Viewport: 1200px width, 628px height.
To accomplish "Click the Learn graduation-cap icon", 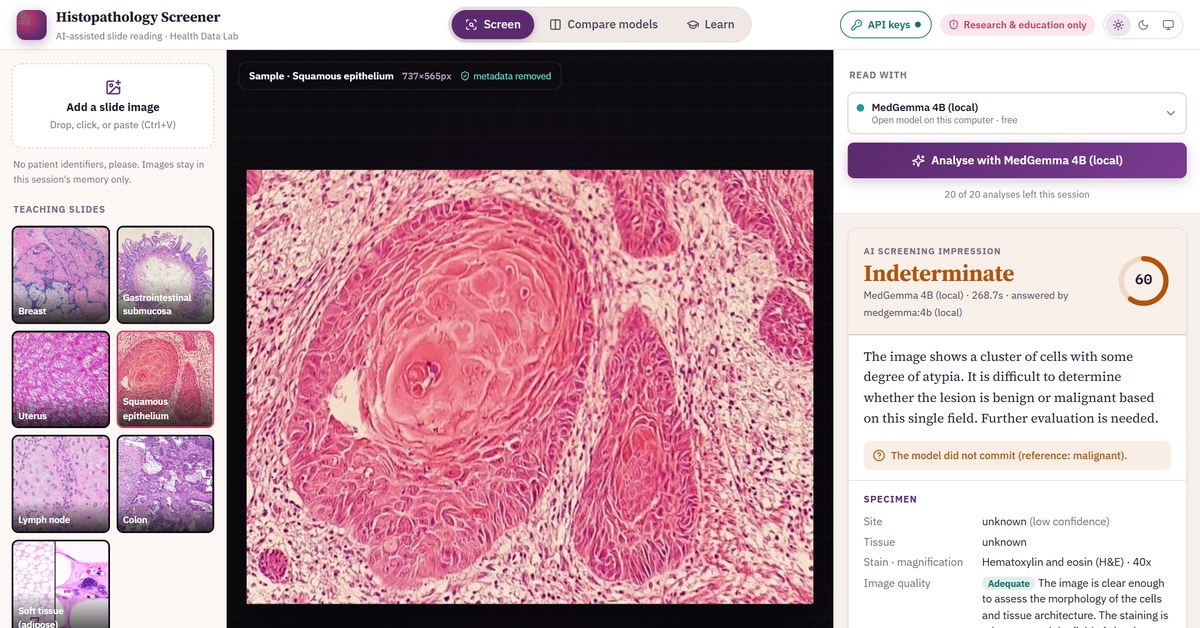I will coord(692,24).
